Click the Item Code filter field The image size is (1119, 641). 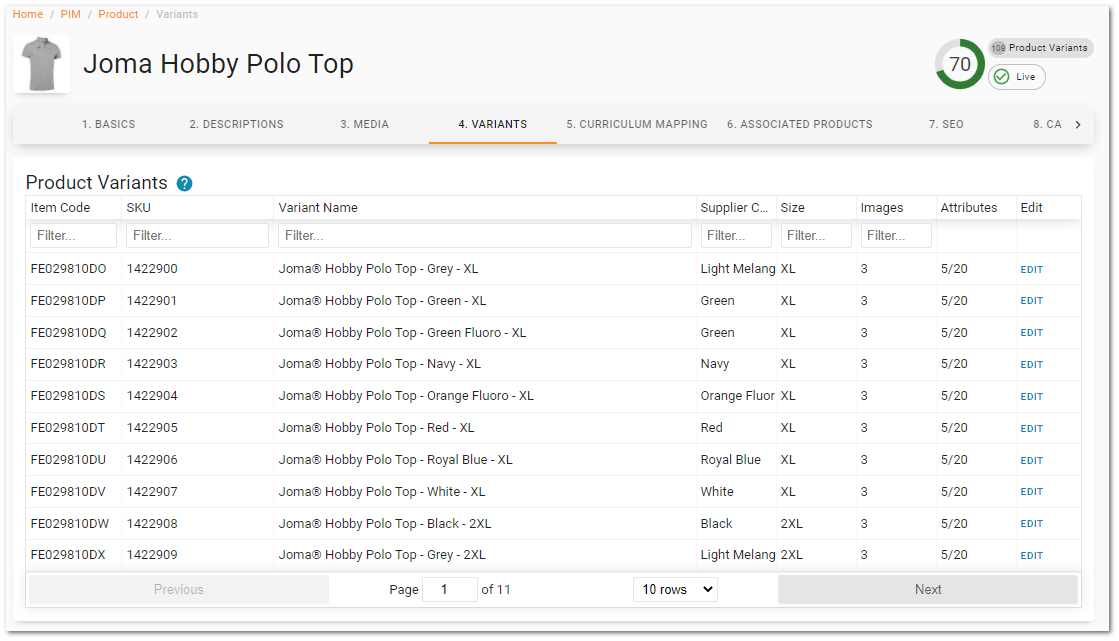[x=74, y=236]
